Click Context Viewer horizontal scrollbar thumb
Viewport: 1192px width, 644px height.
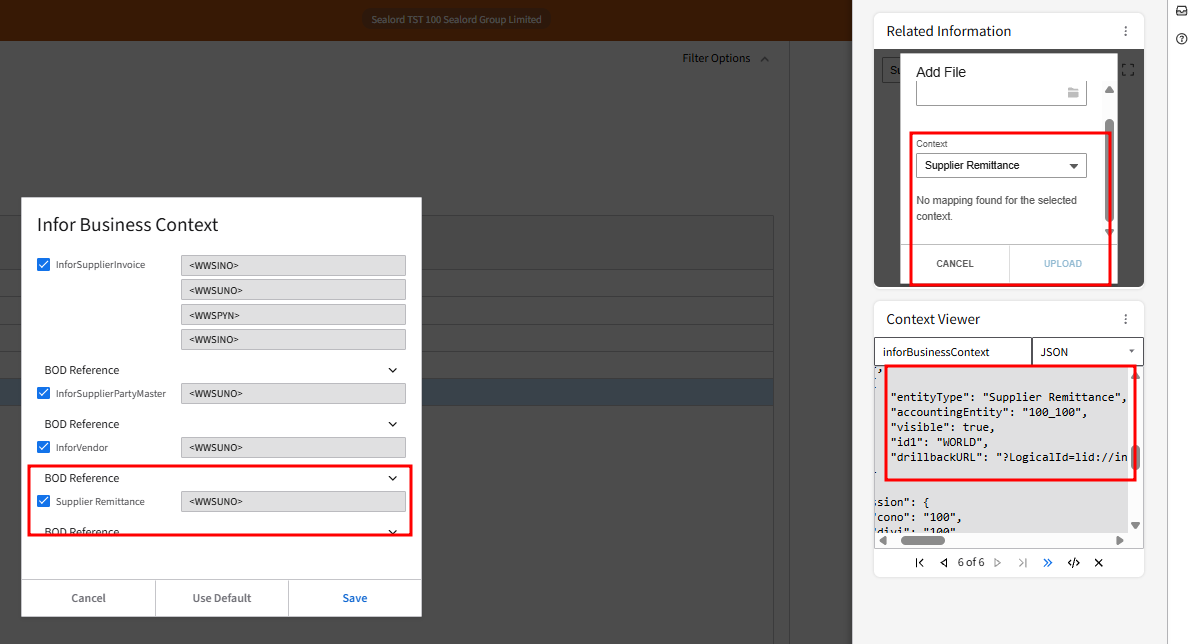[923, 541]
